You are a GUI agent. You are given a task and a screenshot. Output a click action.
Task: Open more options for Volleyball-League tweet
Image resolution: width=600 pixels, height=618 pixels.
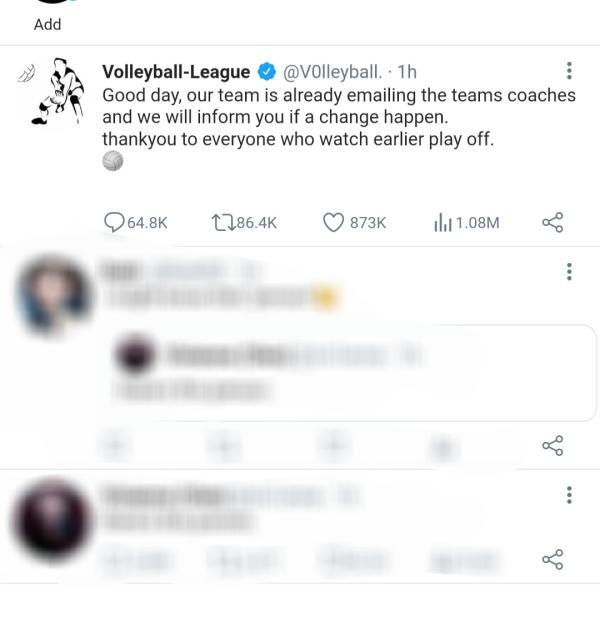click(x=569, y=71)
